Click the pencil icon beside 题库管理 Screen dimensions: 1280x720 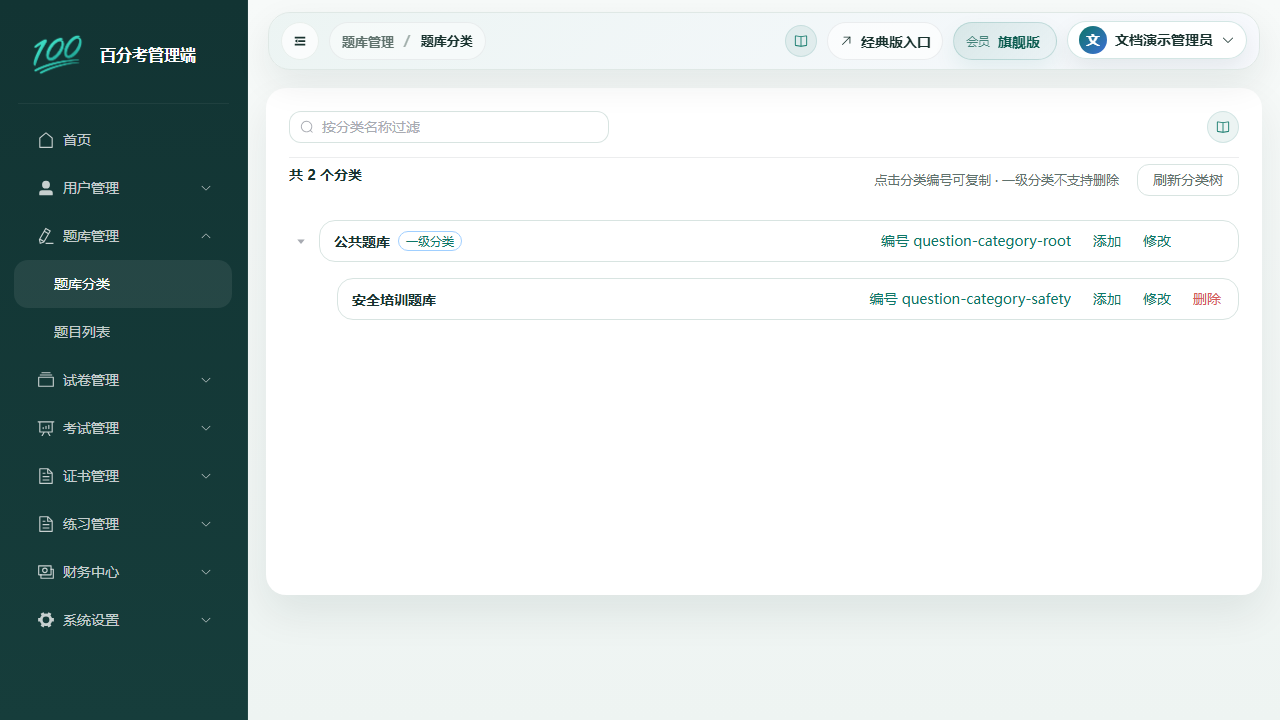(x=46, y=236)
